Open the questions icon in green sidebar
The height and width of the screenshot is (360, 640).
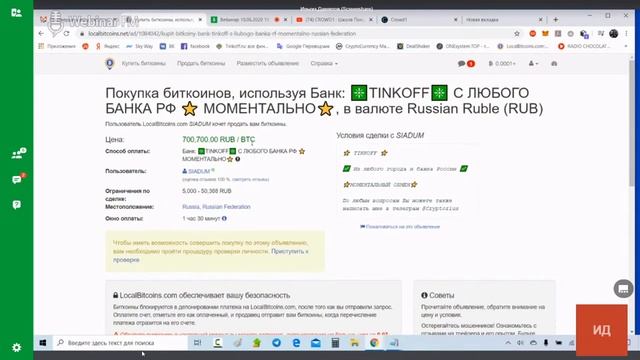click(x=16, y=204)
